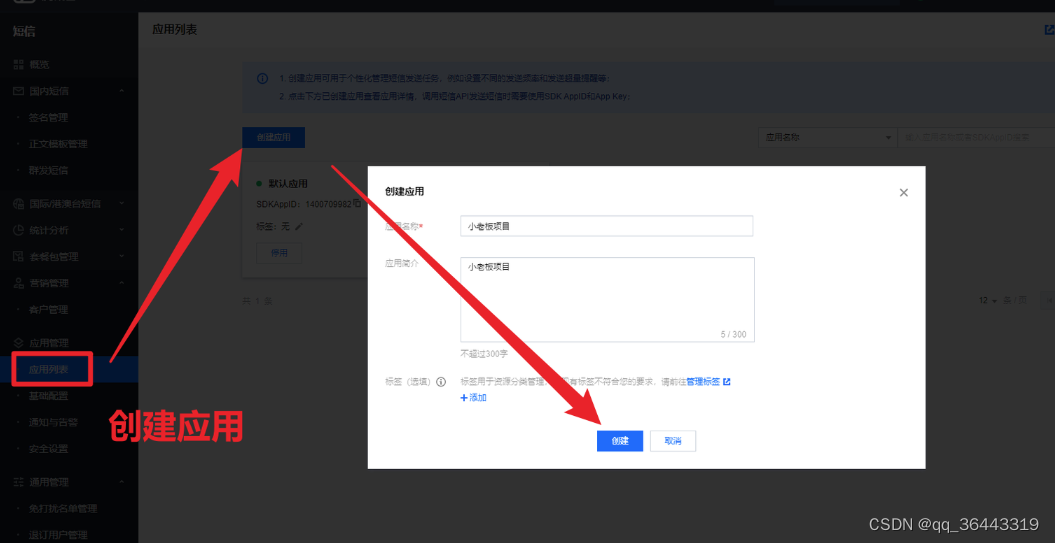Screen dimensions: 1055x543
Task: Click the 国际/港澳台短信 globe icon
Action: (x=19, y=203)
